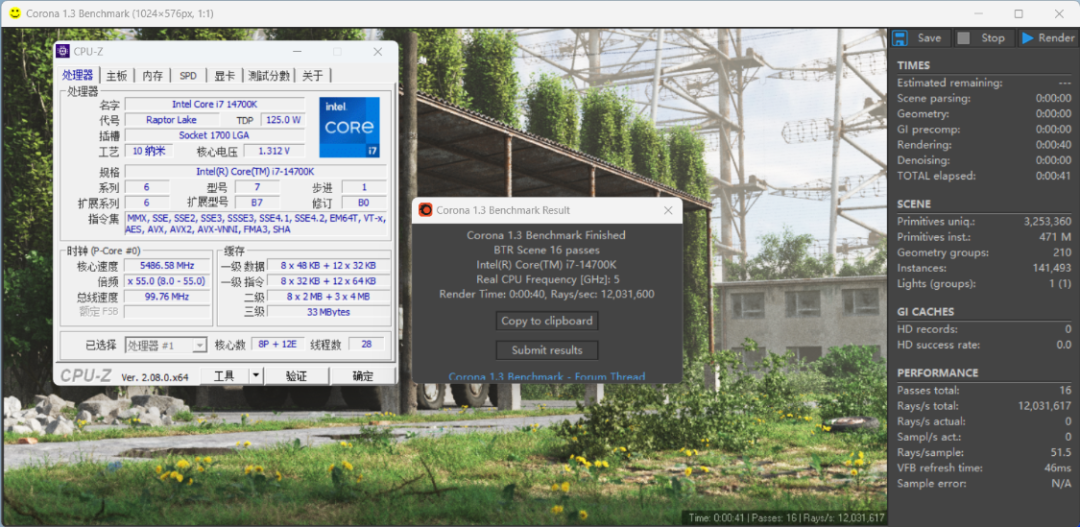Viewport: 1080px width, 527px height.
Task: Minimize the CPU-Z window
Action: 297,52
